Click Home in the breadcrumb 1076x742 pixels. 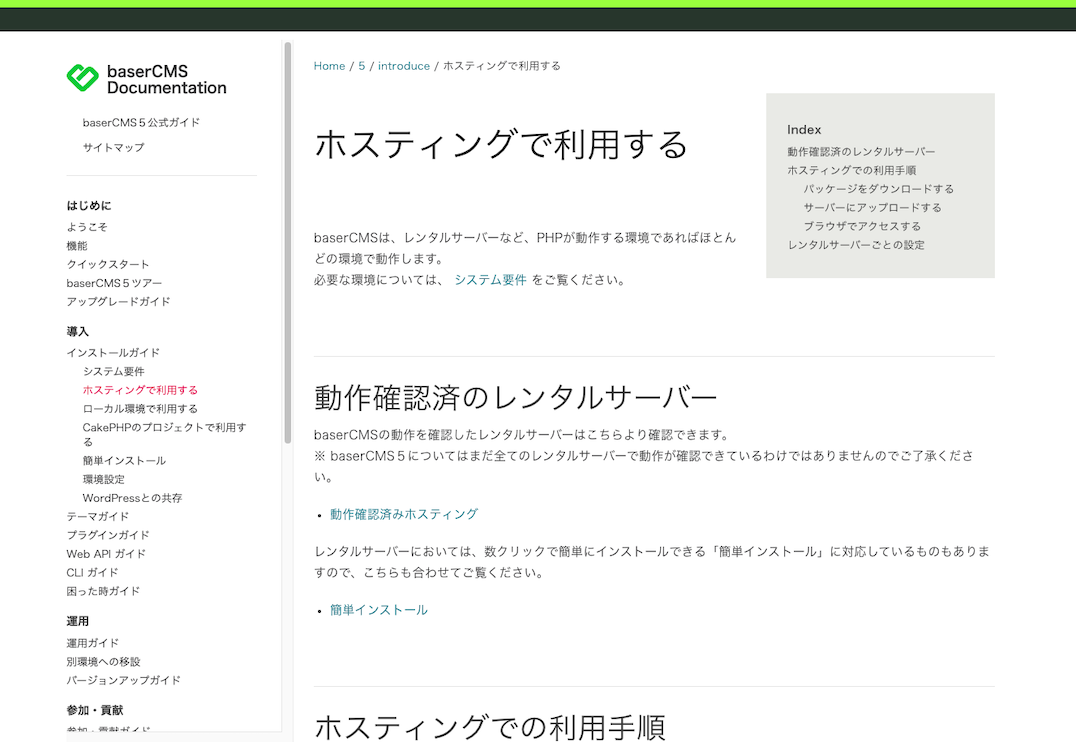tap(329, 66)
